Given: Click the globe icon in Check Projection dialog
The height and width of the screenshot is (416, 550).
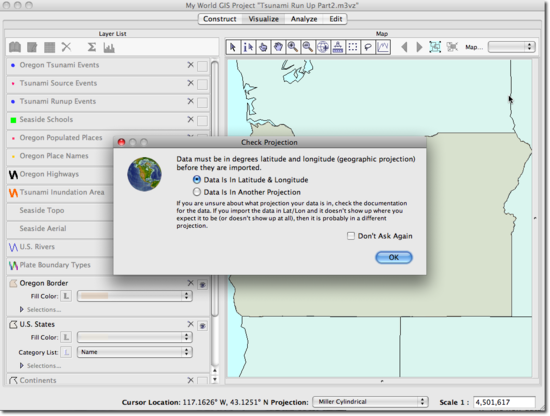Looking at the screenshot, I should click(x=145, y=174).
